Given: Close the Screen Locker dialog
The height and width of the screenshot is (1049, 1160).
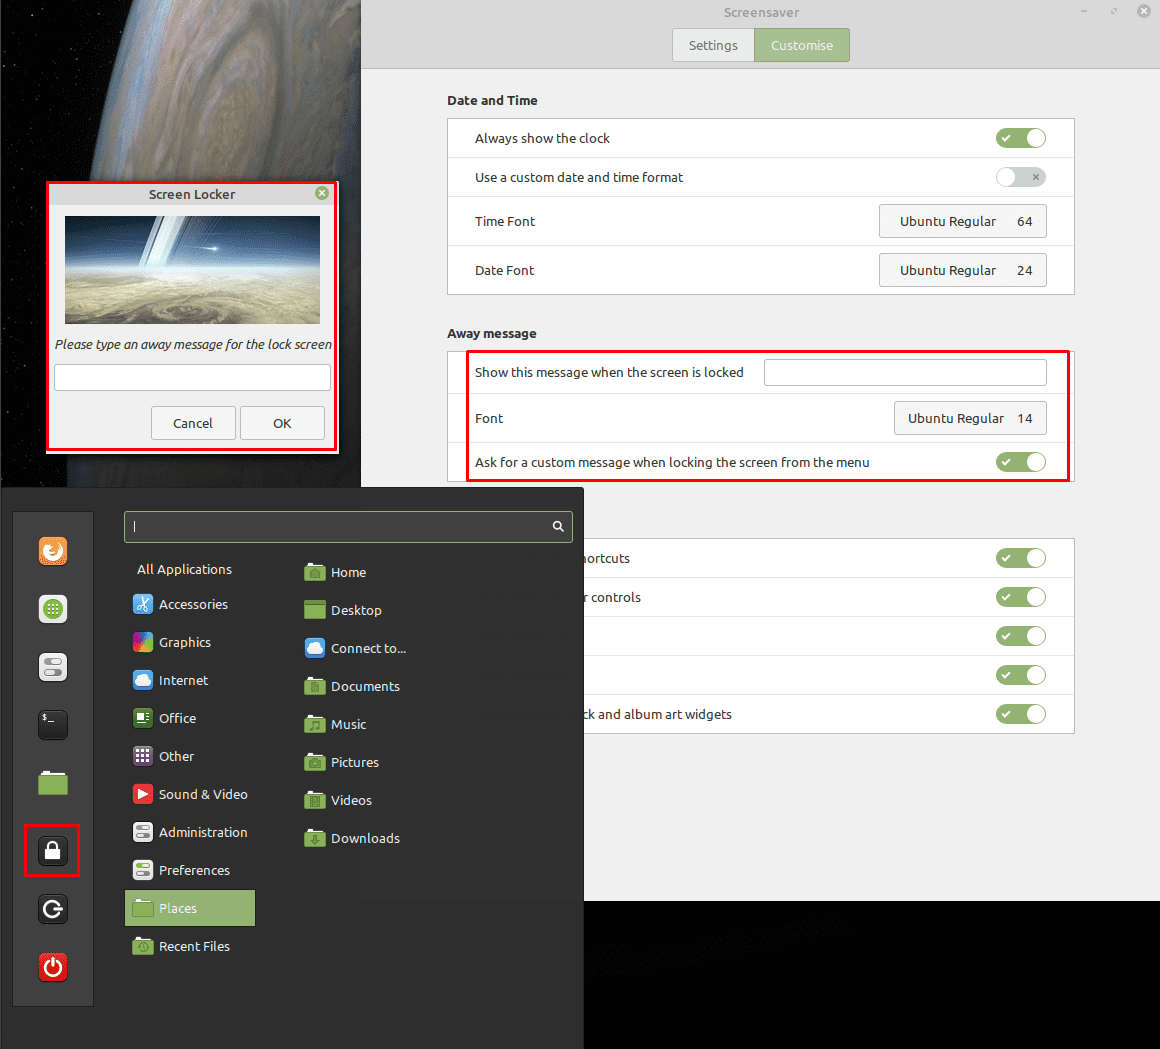Looking at the screenshot, I should (322, 193).
